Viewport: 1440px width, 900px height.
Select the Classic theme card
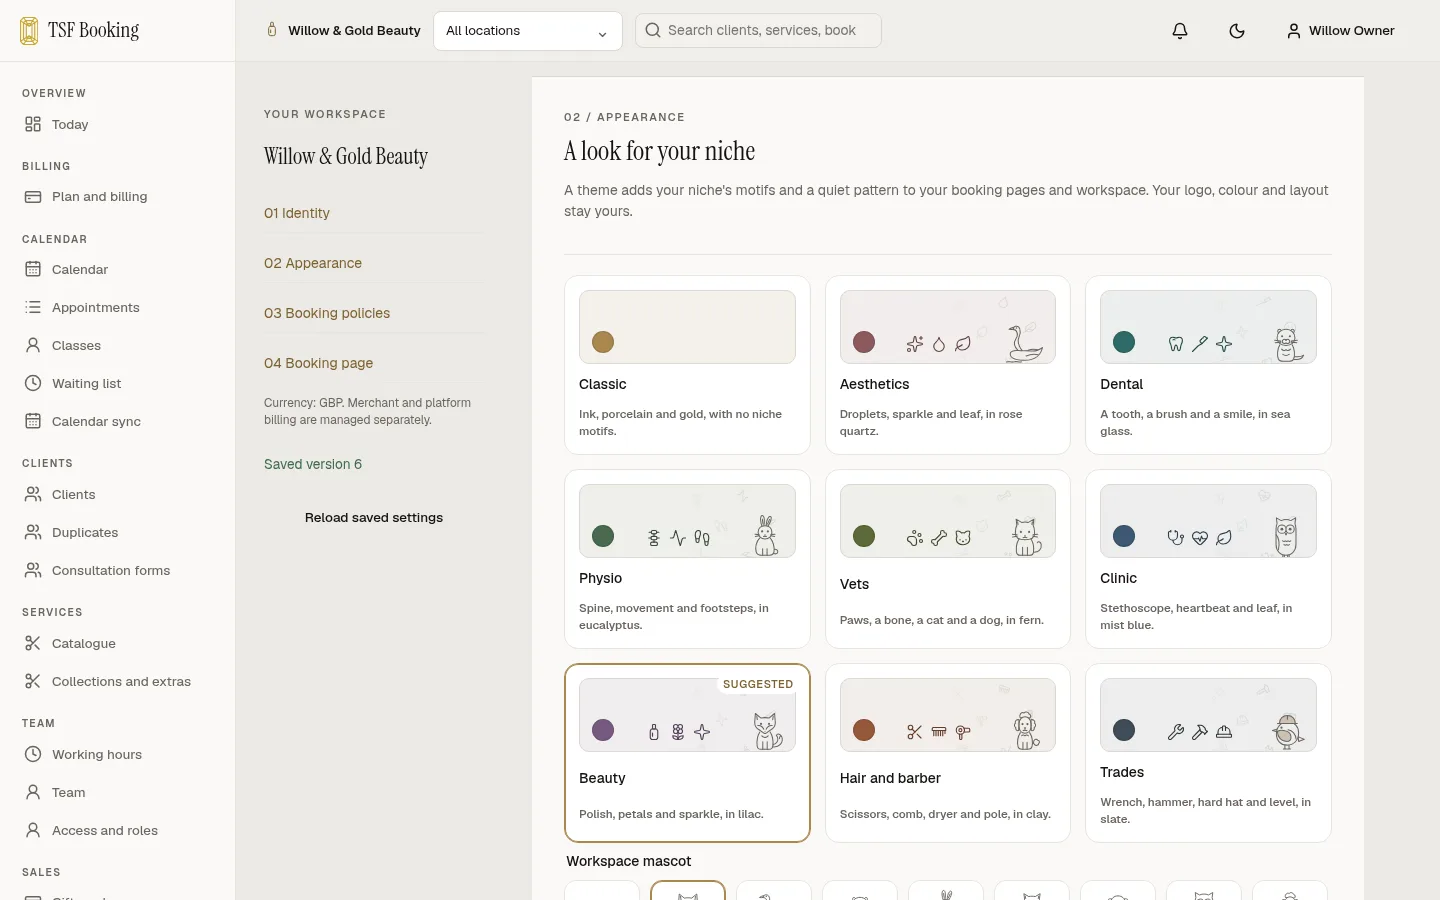pos(687,365)
